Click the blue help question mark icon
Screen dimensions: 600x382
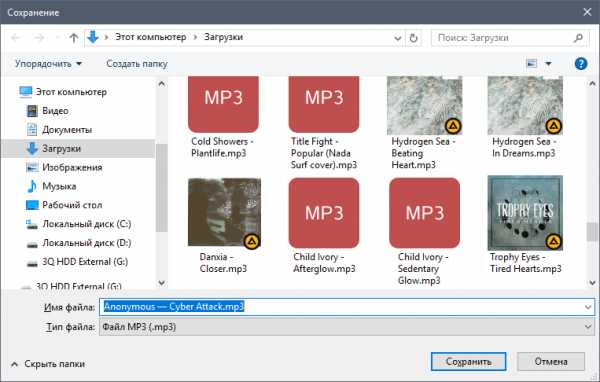(580, 64)
